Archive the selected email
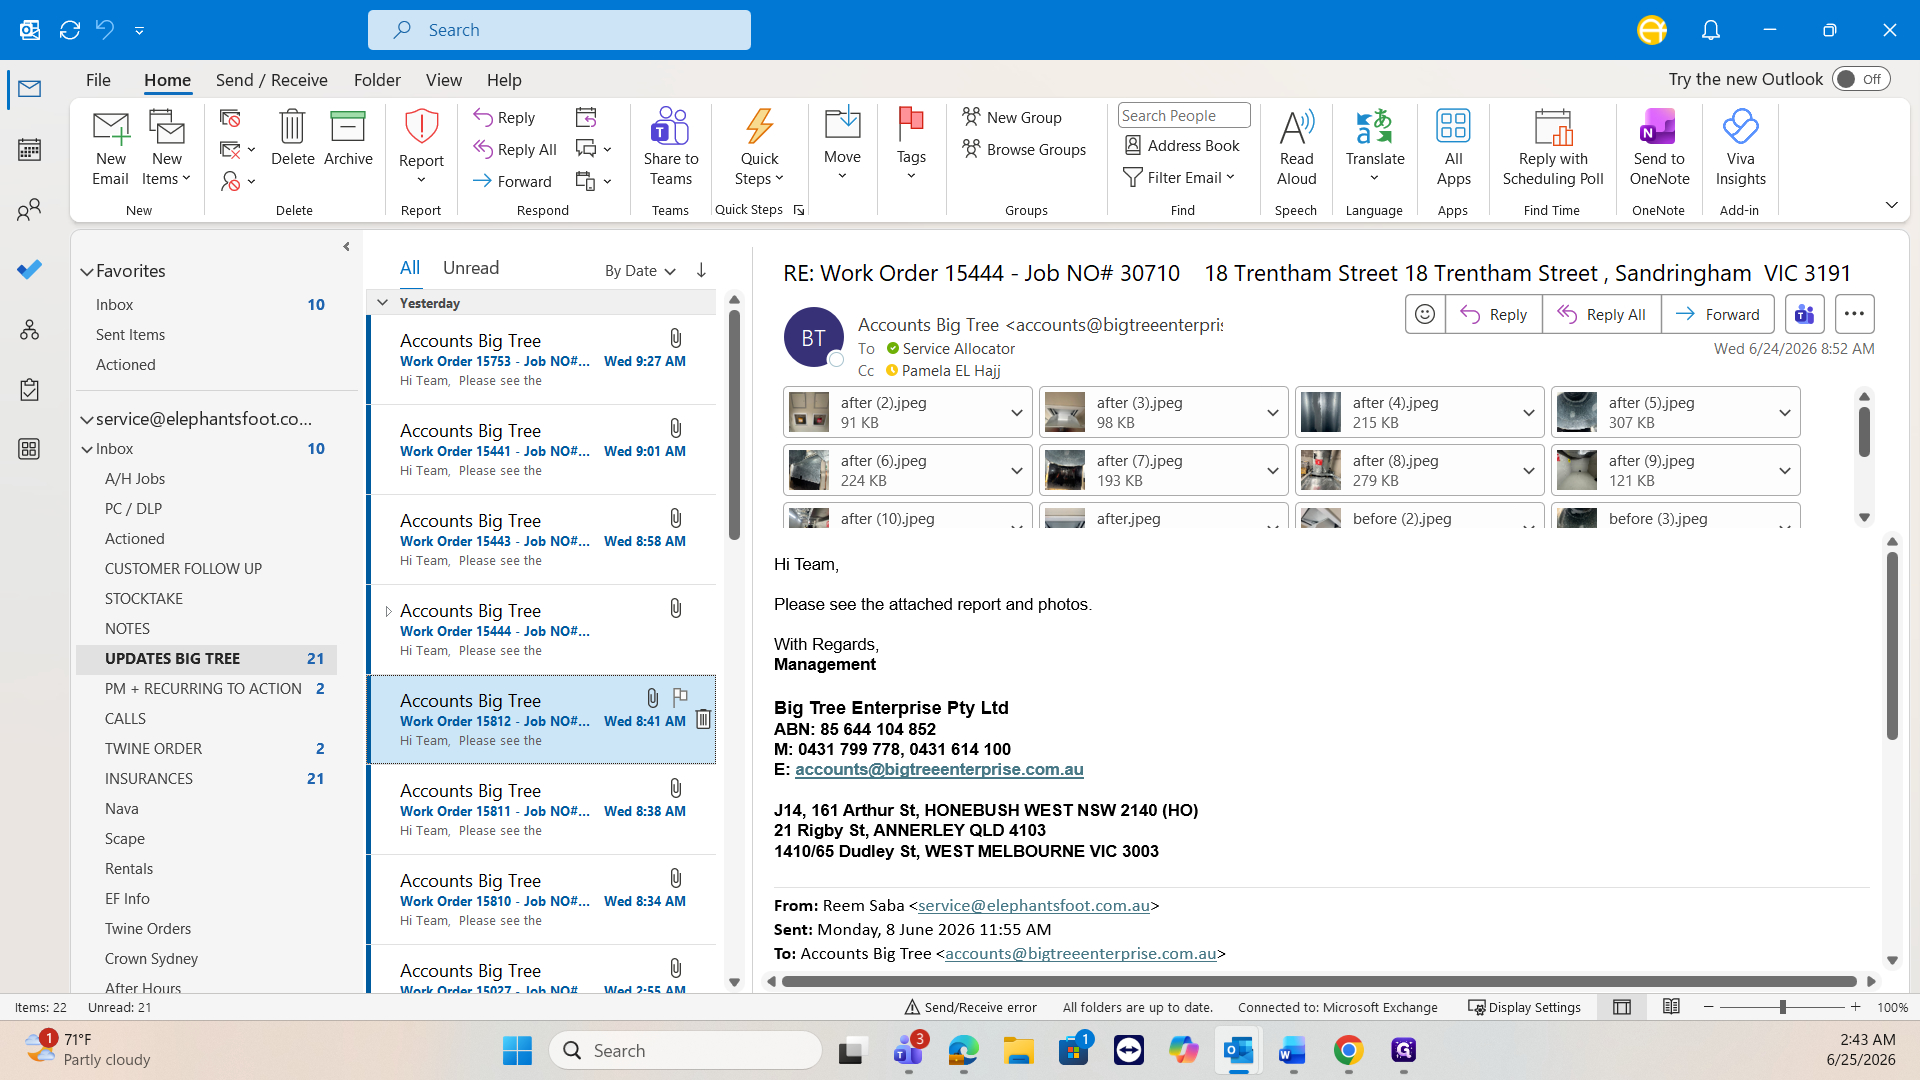 pyautogui.click(x=348, y=138)
